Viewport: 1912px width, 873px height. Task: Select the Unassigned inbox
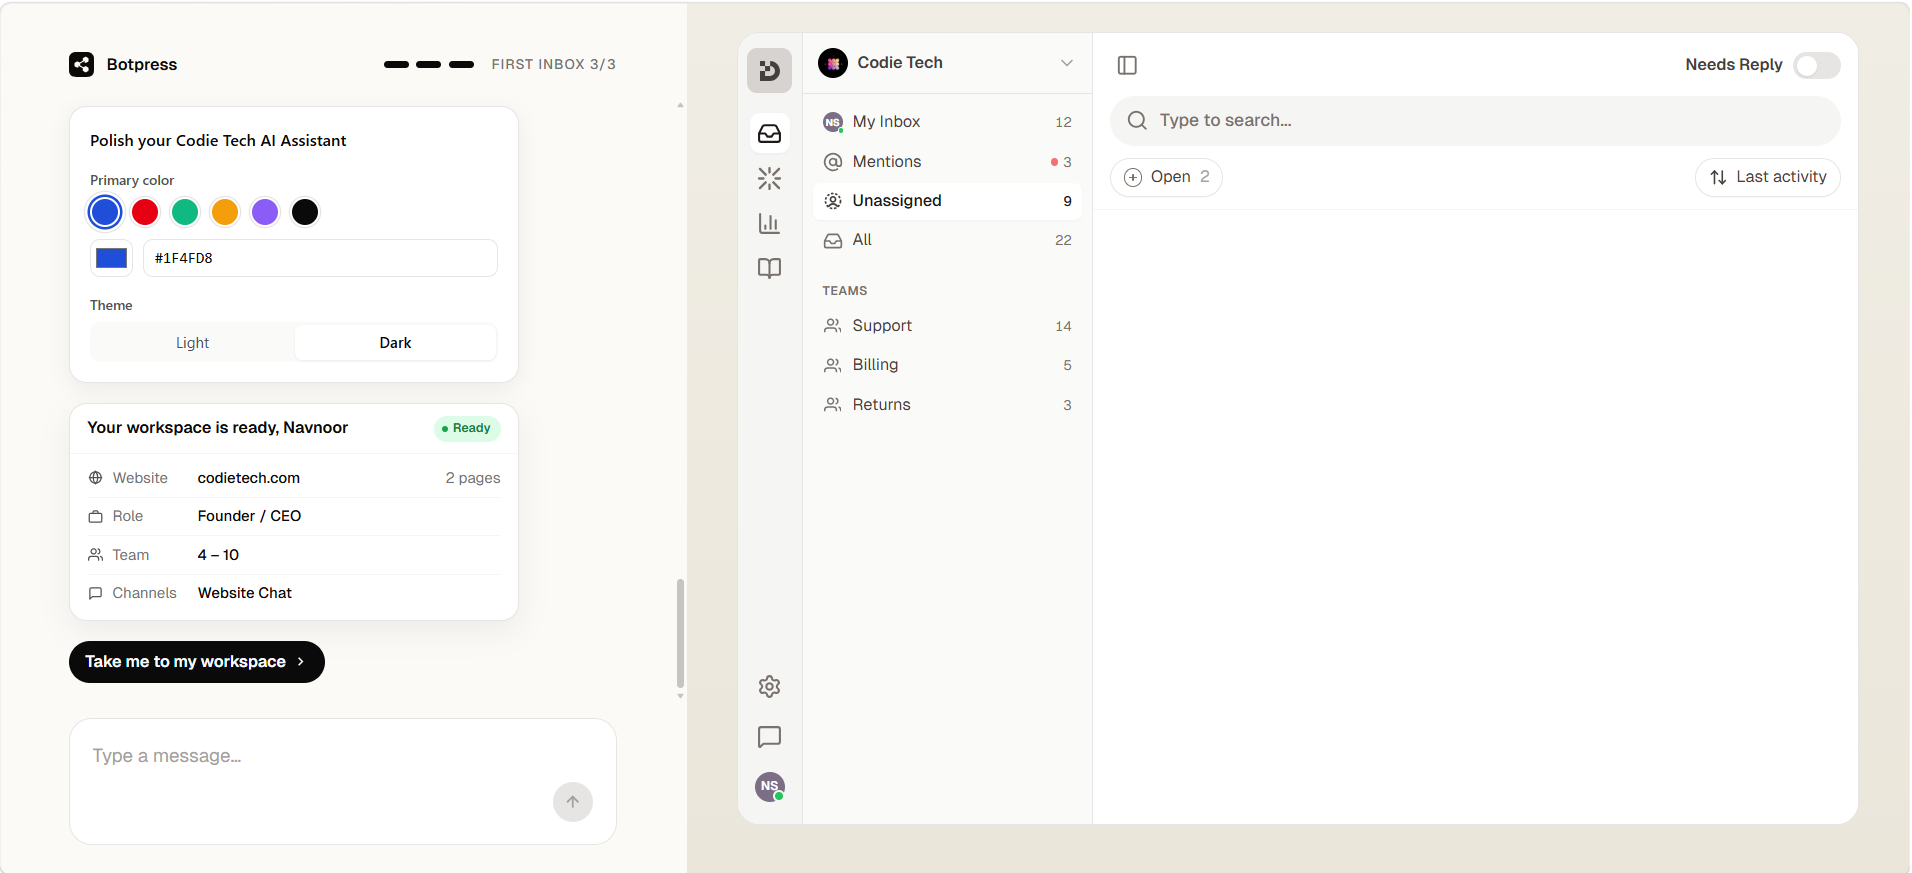coord(946,201)
